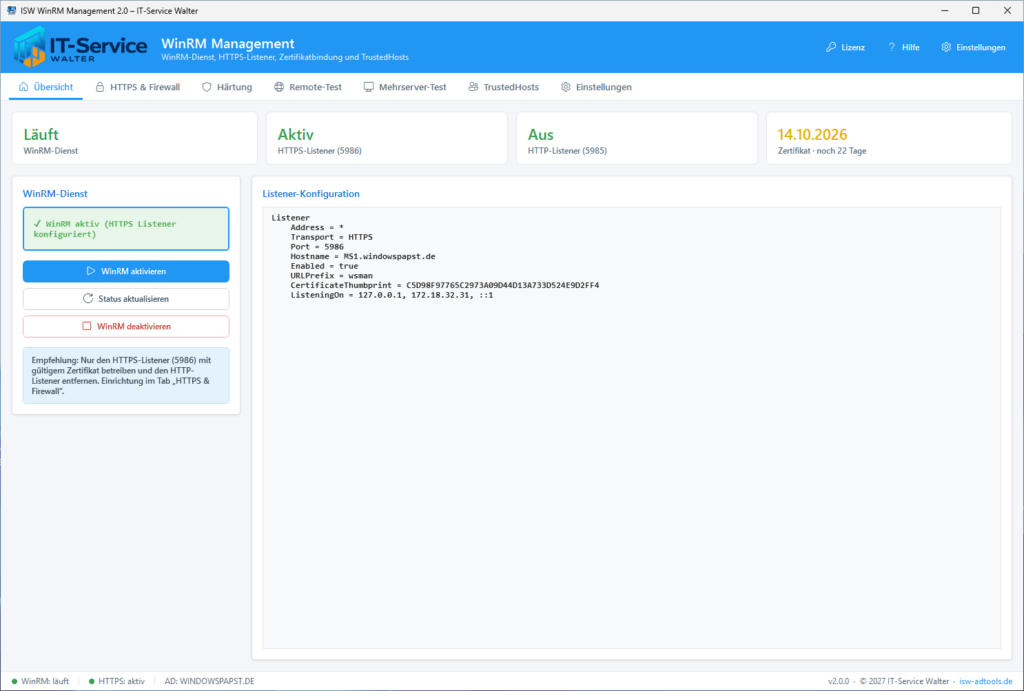Activate WinRM with the blue button
This screenshot has width=1024, height=691.
126,271
